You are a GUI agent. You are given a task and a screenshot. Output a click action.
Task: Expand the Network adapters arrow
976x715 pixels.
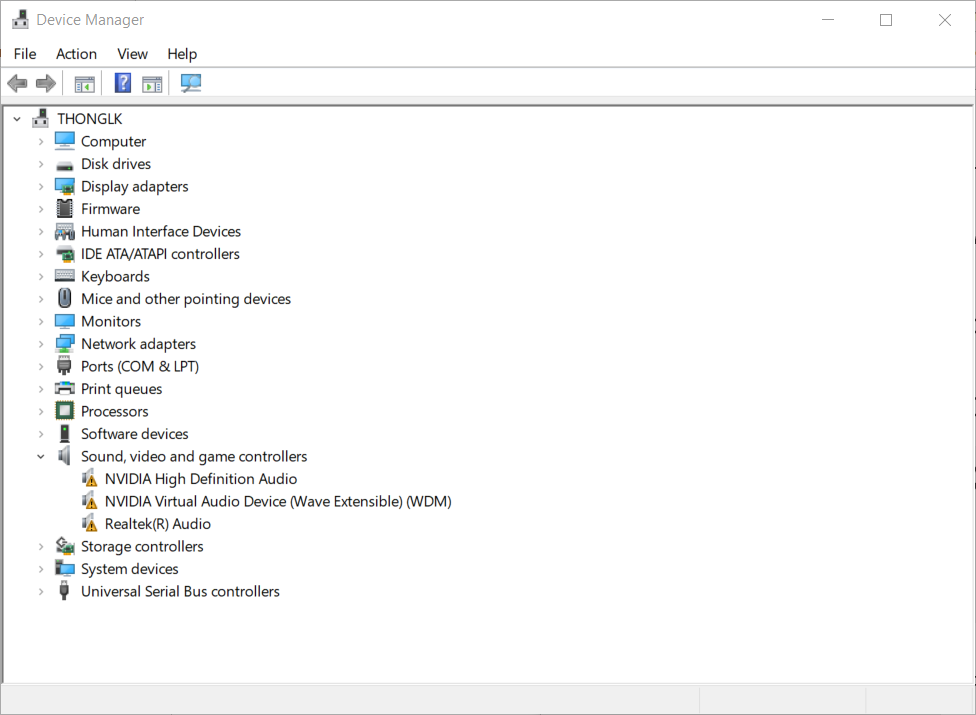pos(41,344)
